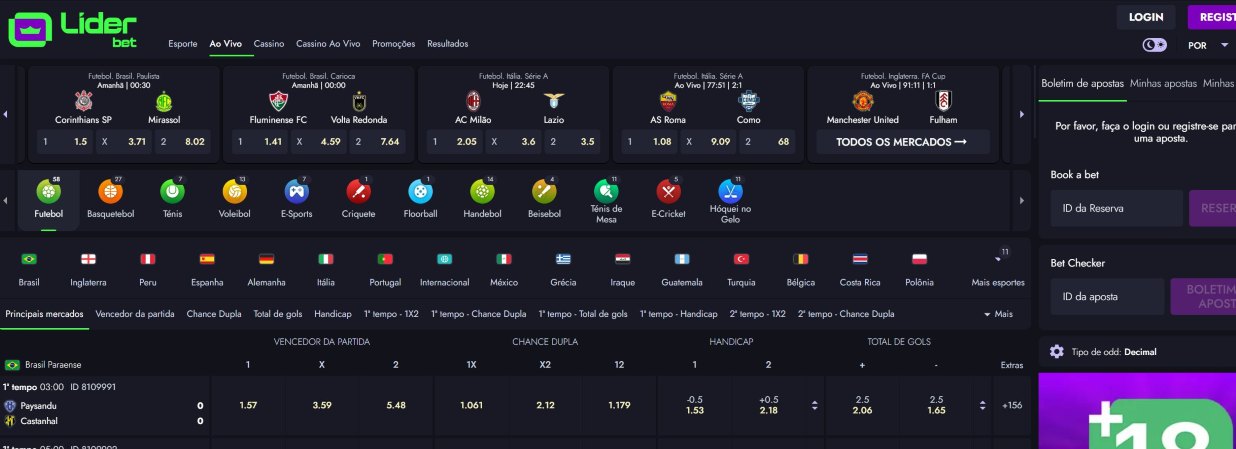Image resolution: width=1236 pixels, height=449 pixels.
Task: Choose the Ténis sport icon
Action: (x=172, y=190)
